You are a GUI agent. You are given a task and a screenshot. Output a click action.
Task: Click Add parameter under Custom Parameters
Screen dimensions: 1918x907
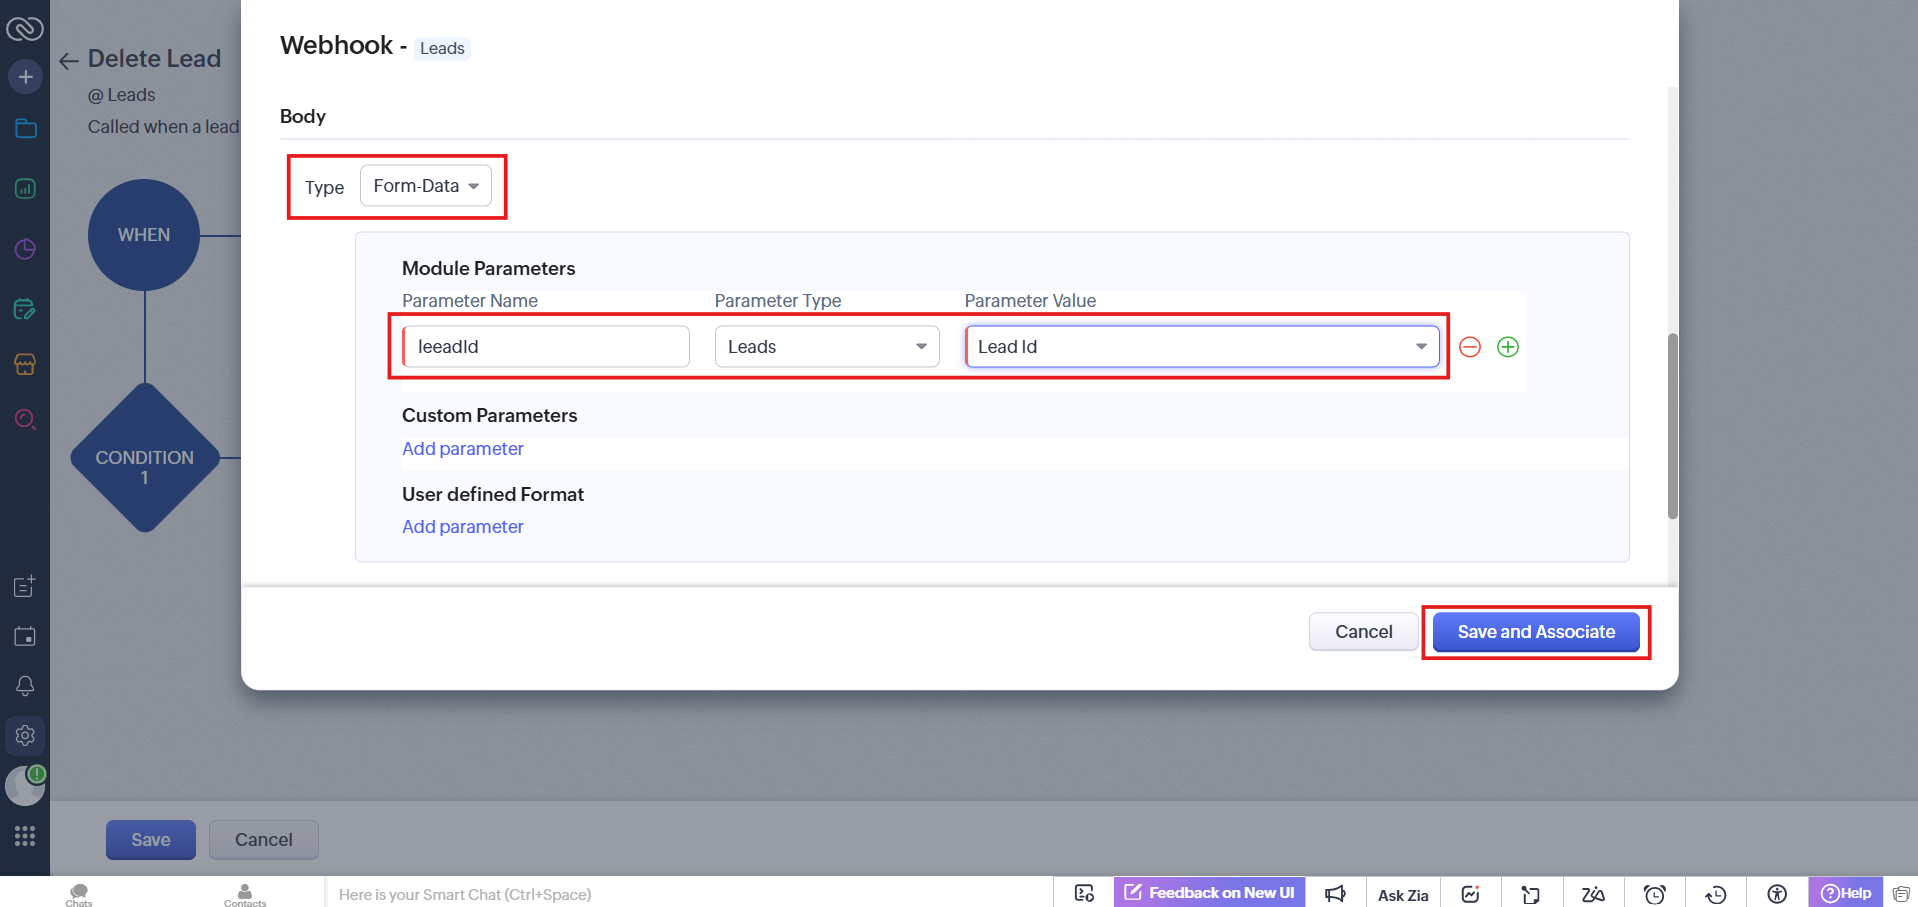462,449
